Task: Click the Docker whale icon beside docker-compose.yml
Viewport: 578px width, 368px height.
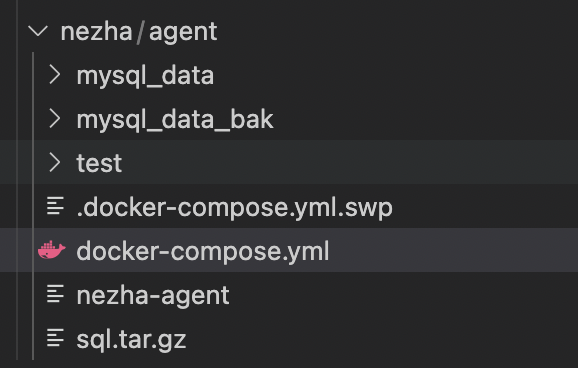Action: tap(52, 250)
